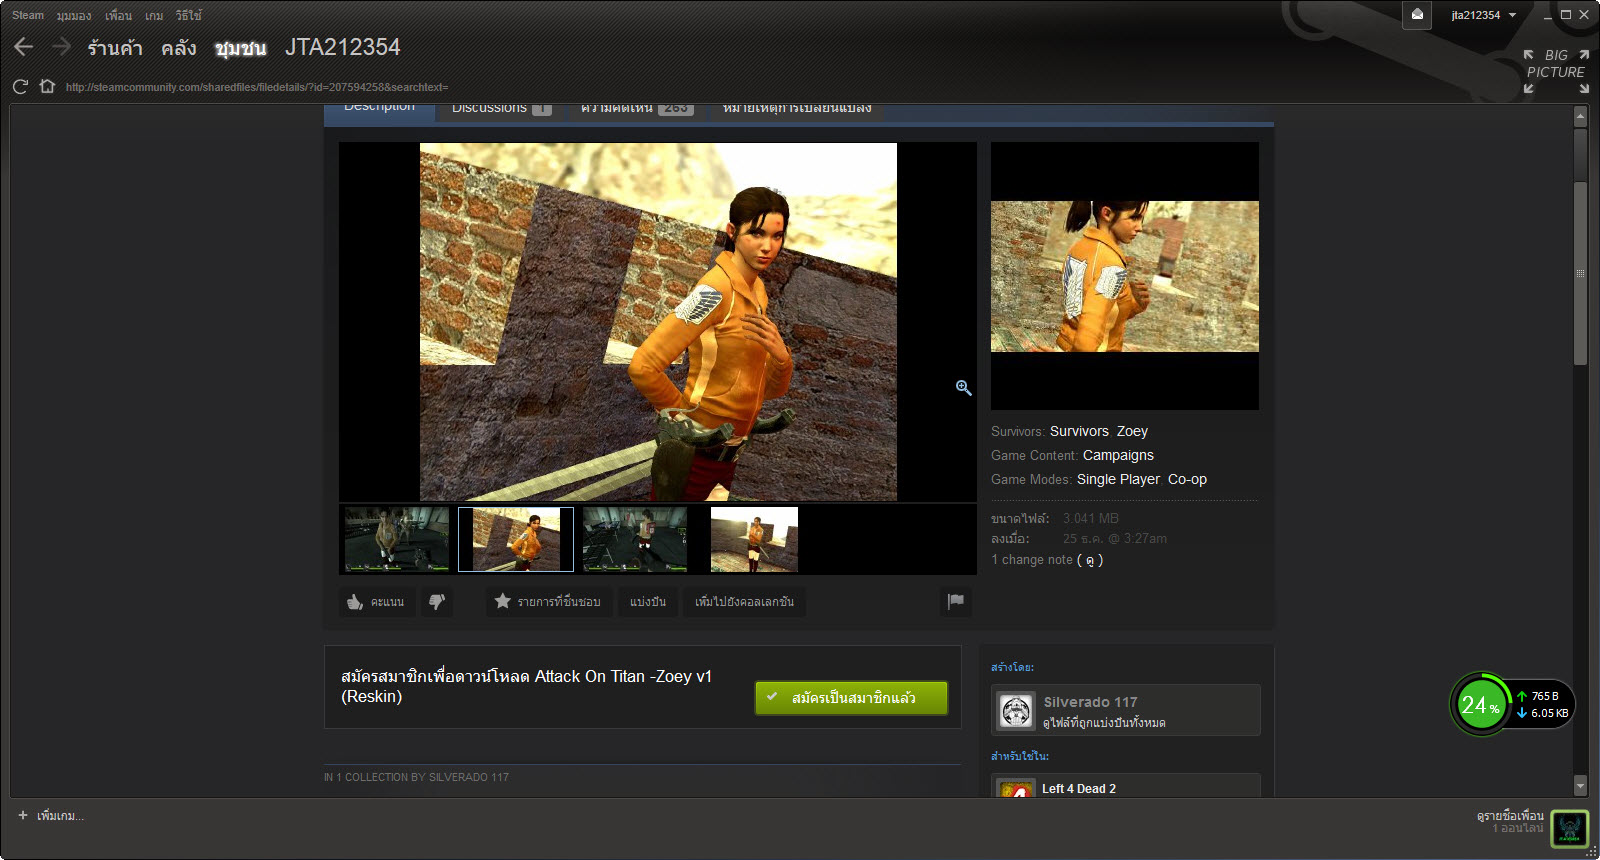Open ดูรายชื่อเพื่อน (view friends list)
1600x860 pixels.
[1510, 816]
